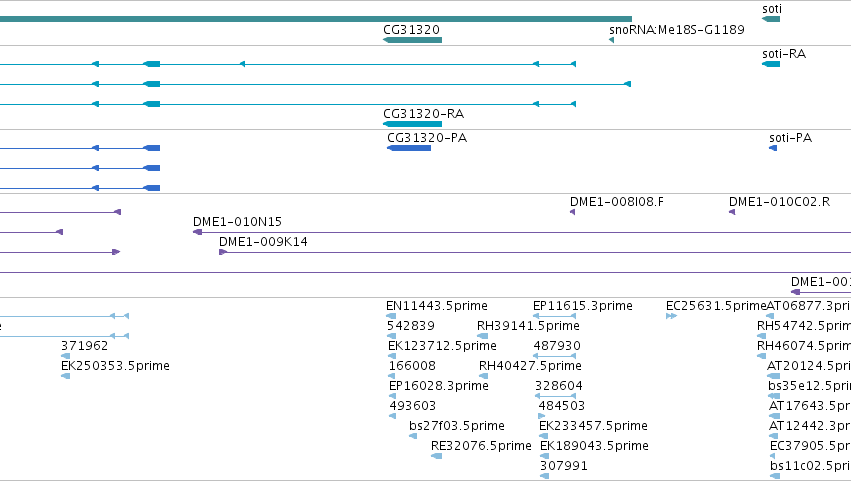Image resolution: width=851 pixels, height=481 pixels.
Task: Select the RH39141.5prime EST glyph
Action: pos(482,336)
